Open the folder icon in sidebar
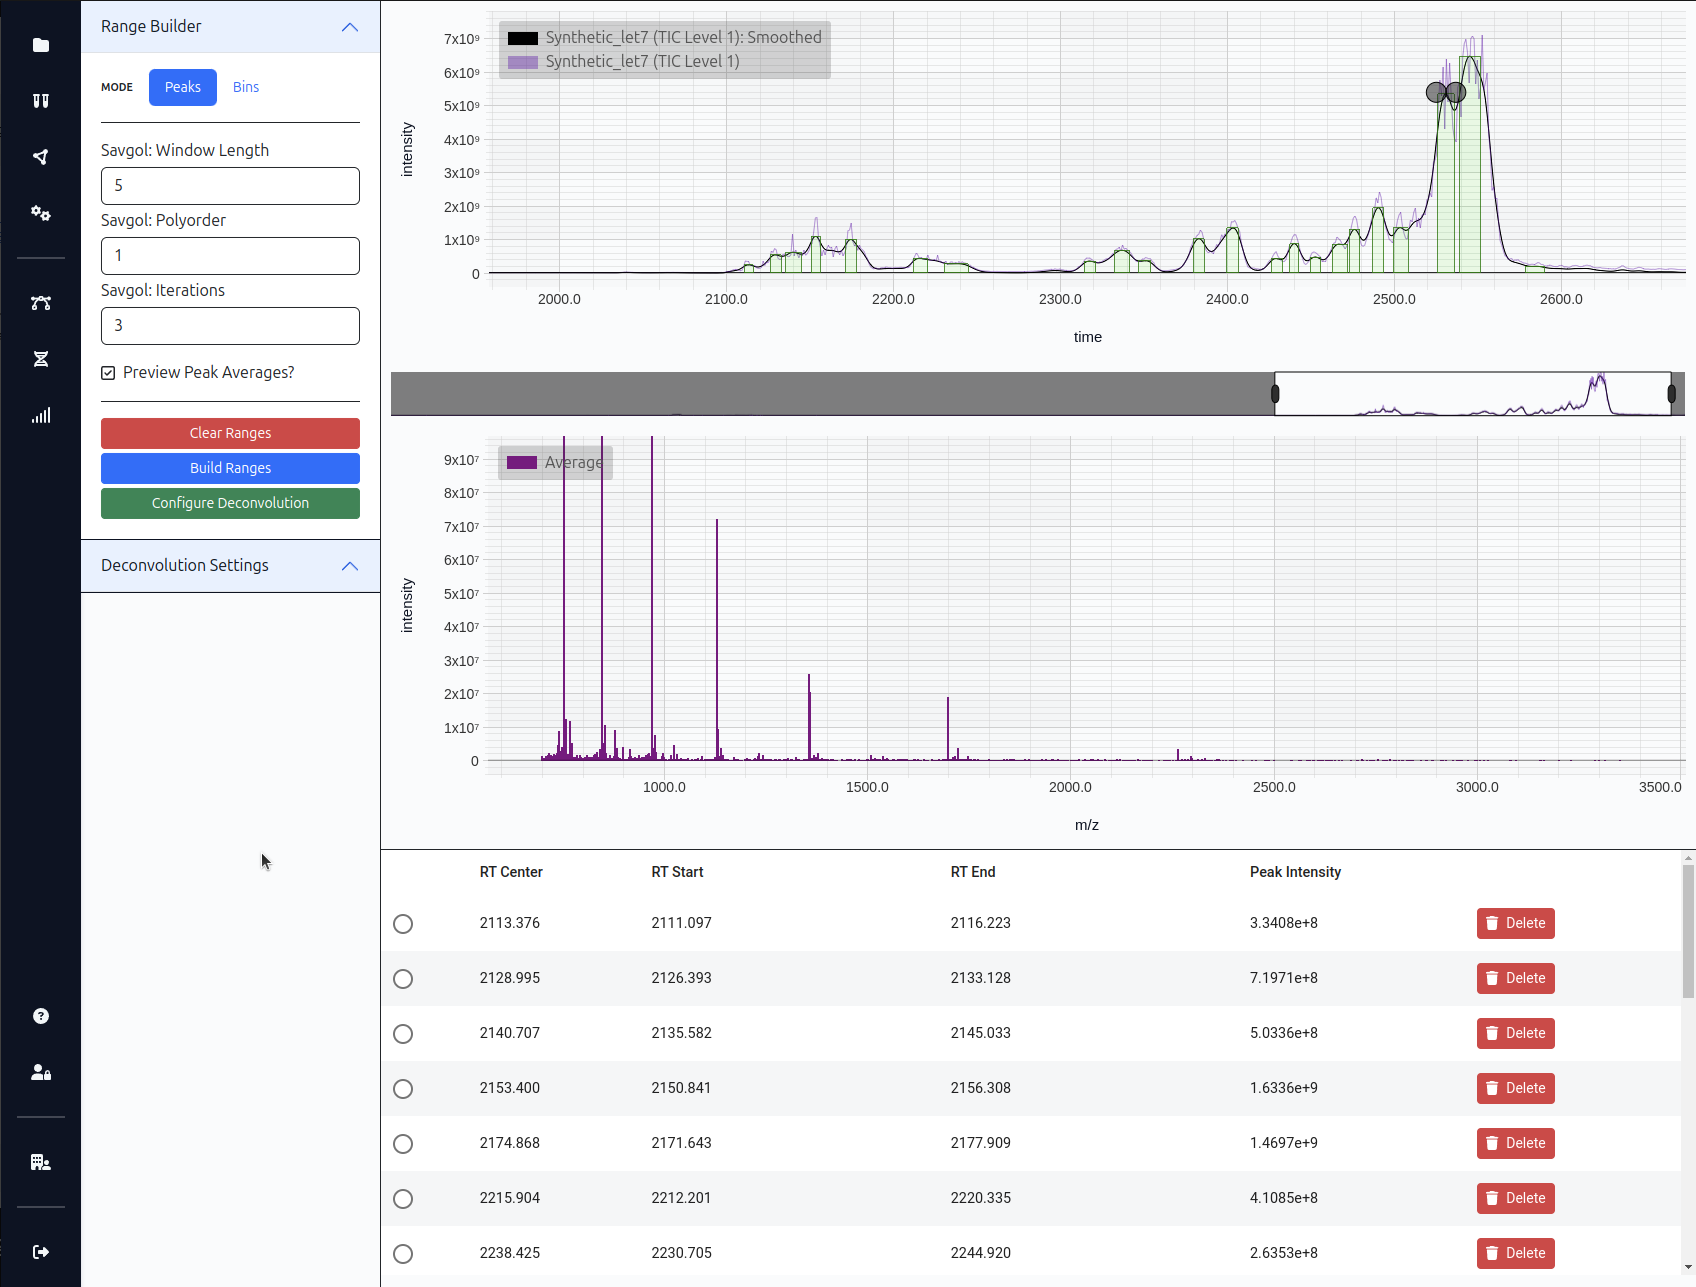Image resolution: width=1696 pixels, height=1287 pixels. (41, 45)
